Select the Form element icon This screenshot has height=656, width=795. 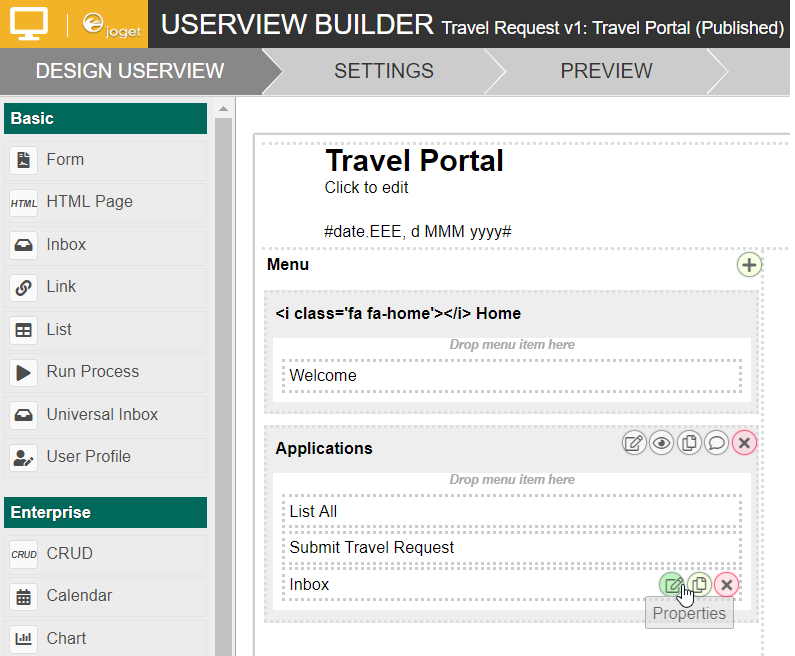[23, 160]
